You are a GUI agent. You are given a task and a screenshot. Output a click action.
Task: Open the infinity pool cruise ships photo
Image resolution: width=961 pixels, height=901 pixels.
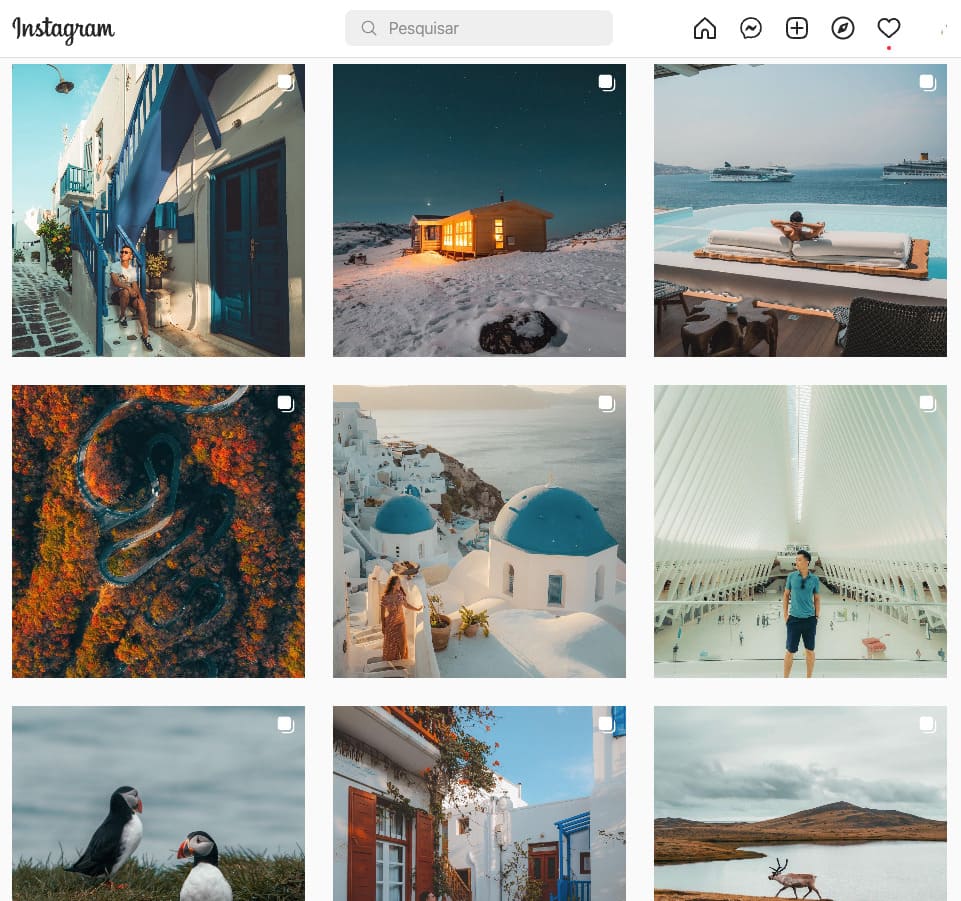click(x=800, y=210)
